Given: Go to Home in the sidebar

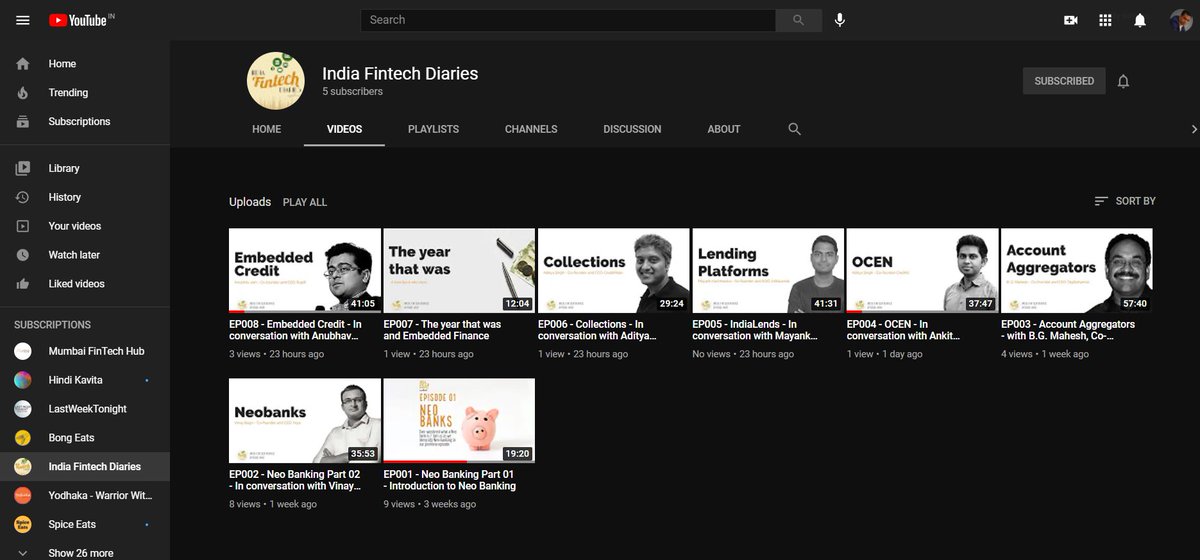Looking at the screenshot, I should point(85,64).
